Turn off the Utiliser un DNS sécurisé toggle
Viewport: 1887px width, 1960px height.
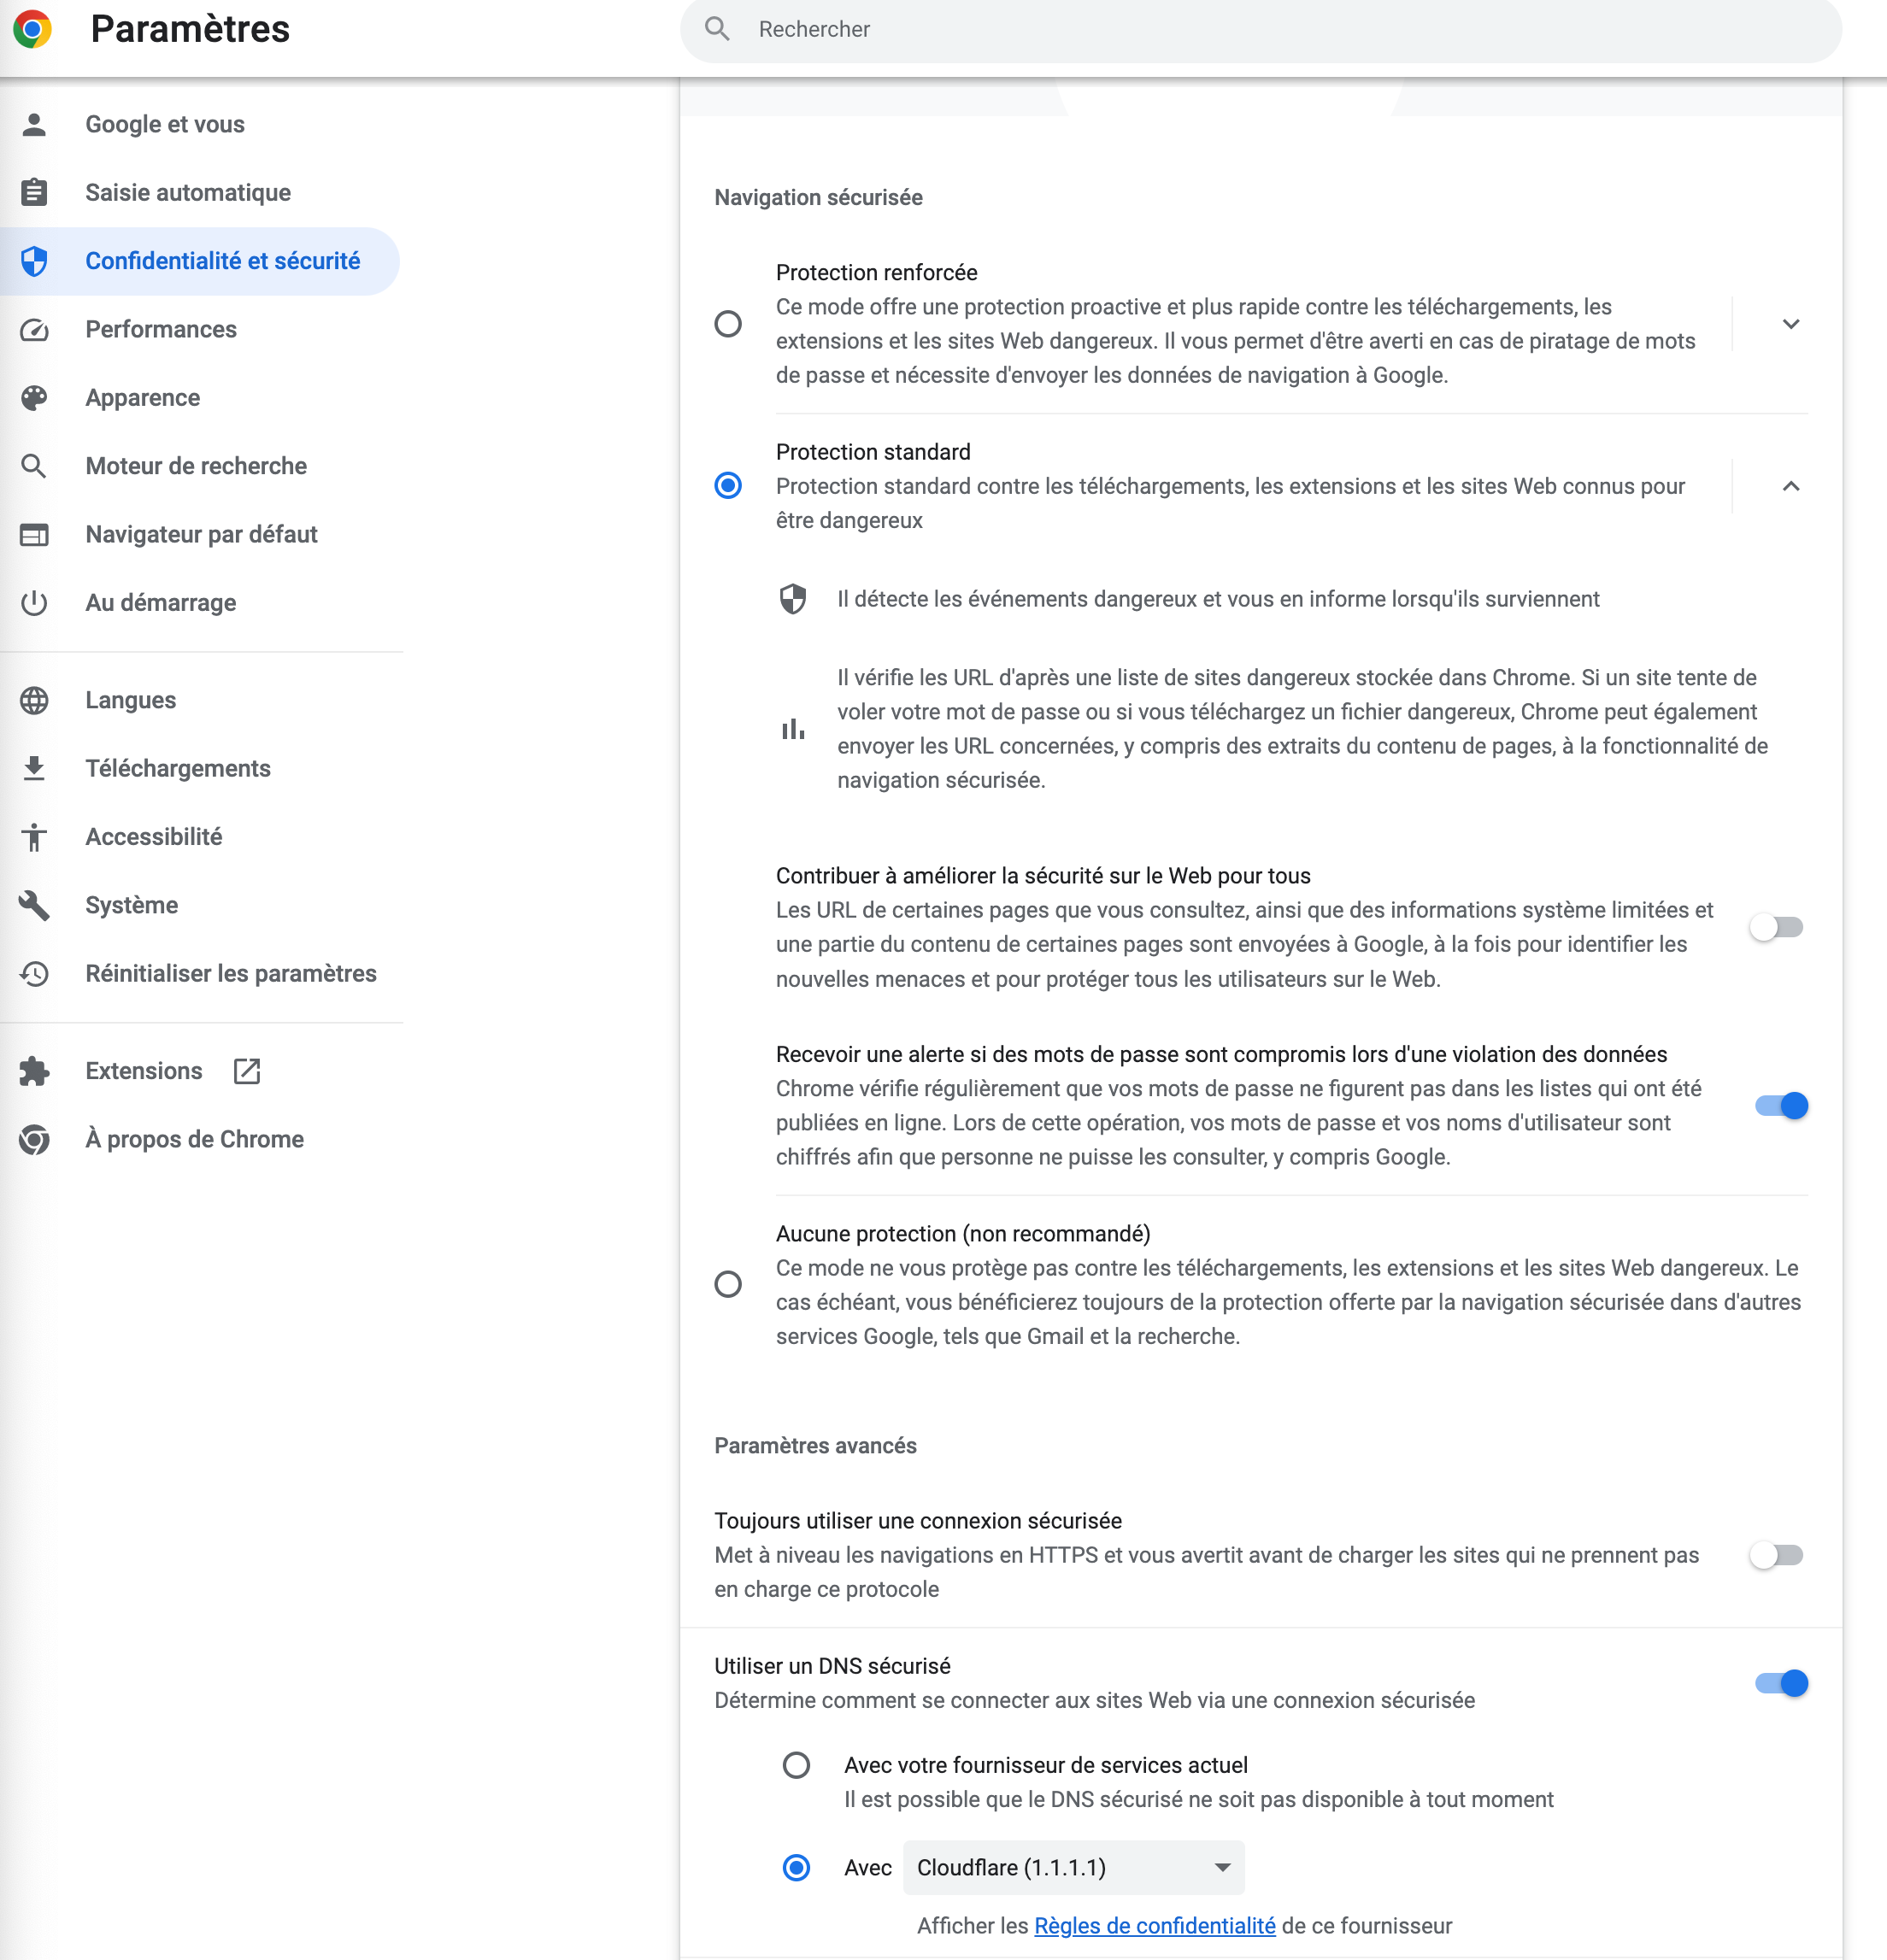click(1781, 1683)
